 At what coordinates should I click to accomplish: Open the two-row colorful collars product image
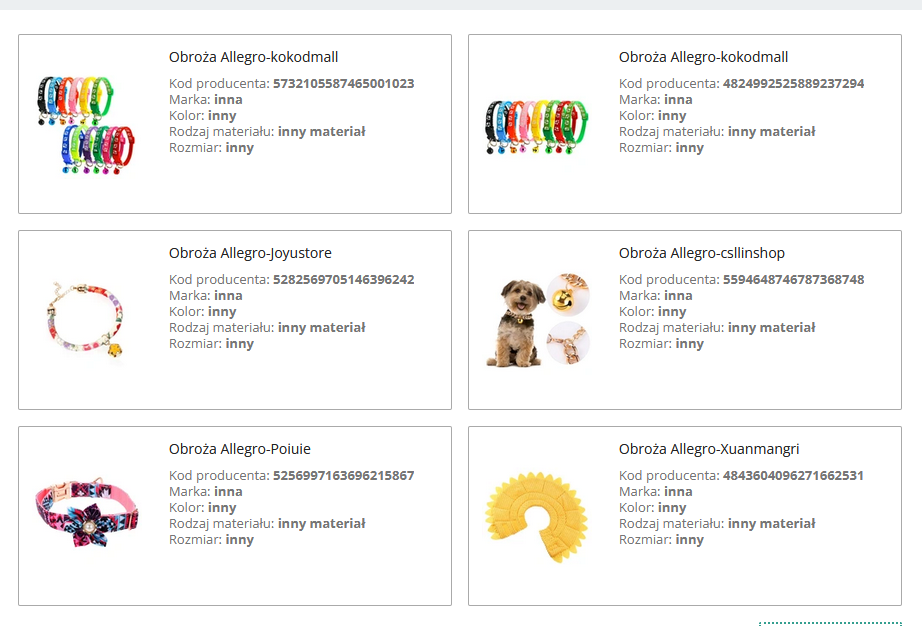click(86, 124)
